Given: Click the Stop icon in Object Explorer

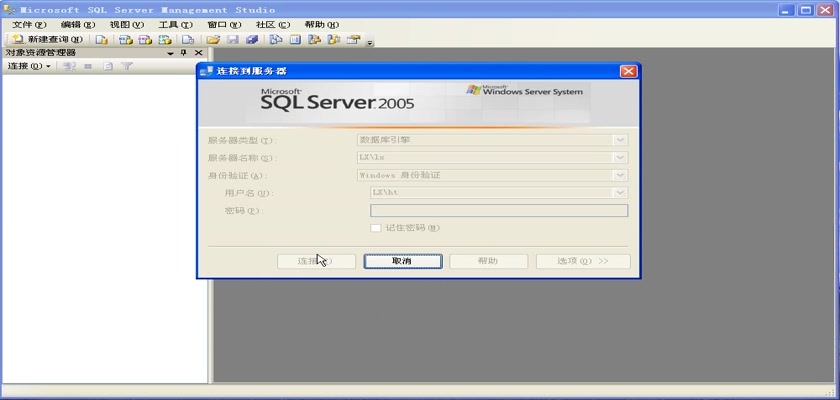Looking at the screenshot, I should pos(88,66).
